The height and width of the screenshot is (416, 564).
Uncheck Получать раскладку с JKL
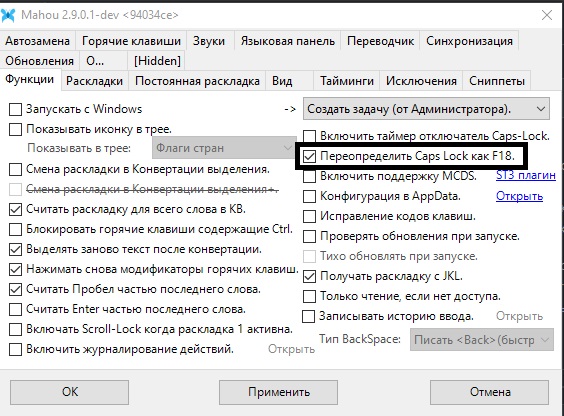tap(309, 276)
